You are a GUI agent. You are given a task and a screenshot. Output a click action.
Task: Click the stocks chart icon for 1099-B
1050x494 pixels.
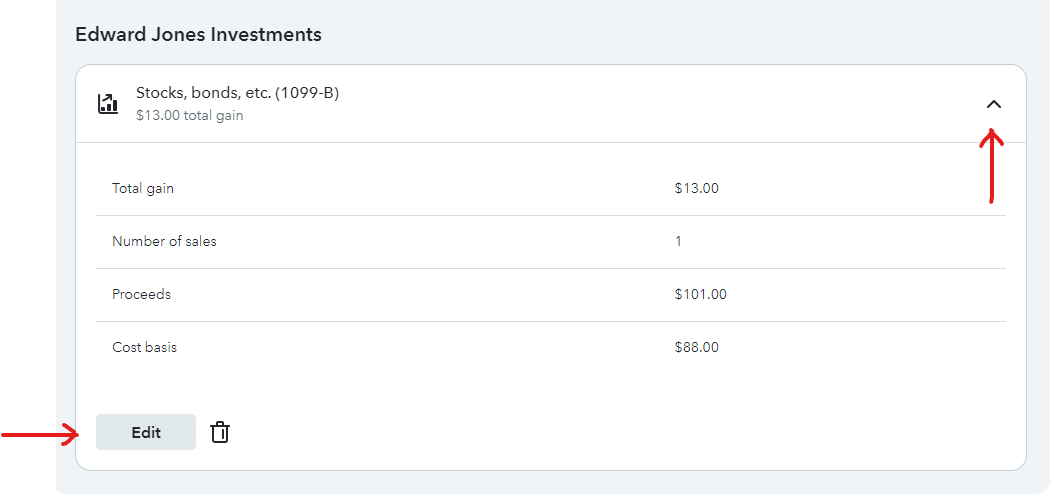(108, 104)
